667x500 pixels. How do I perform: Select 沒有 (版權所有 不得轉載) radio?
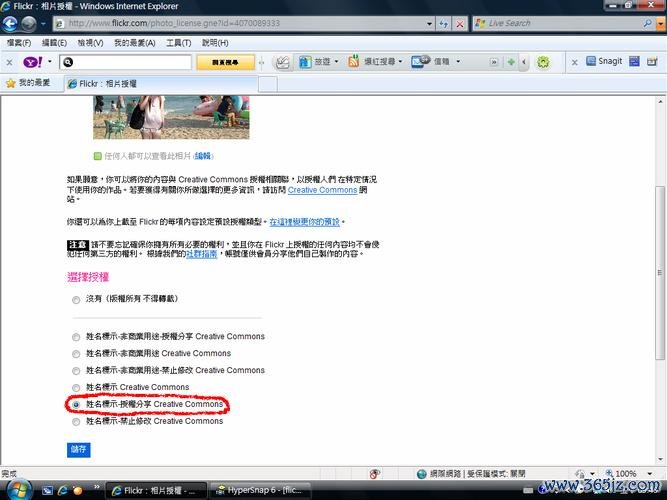[76, 300]
